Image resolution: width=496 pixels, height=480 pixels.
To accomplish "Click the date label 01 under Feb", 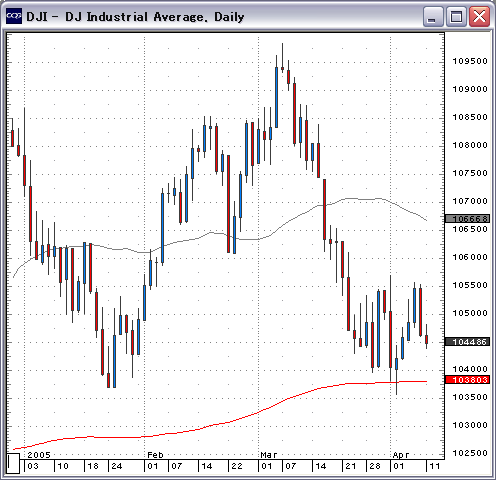I will pyautogui.click(x=153, y=466).
